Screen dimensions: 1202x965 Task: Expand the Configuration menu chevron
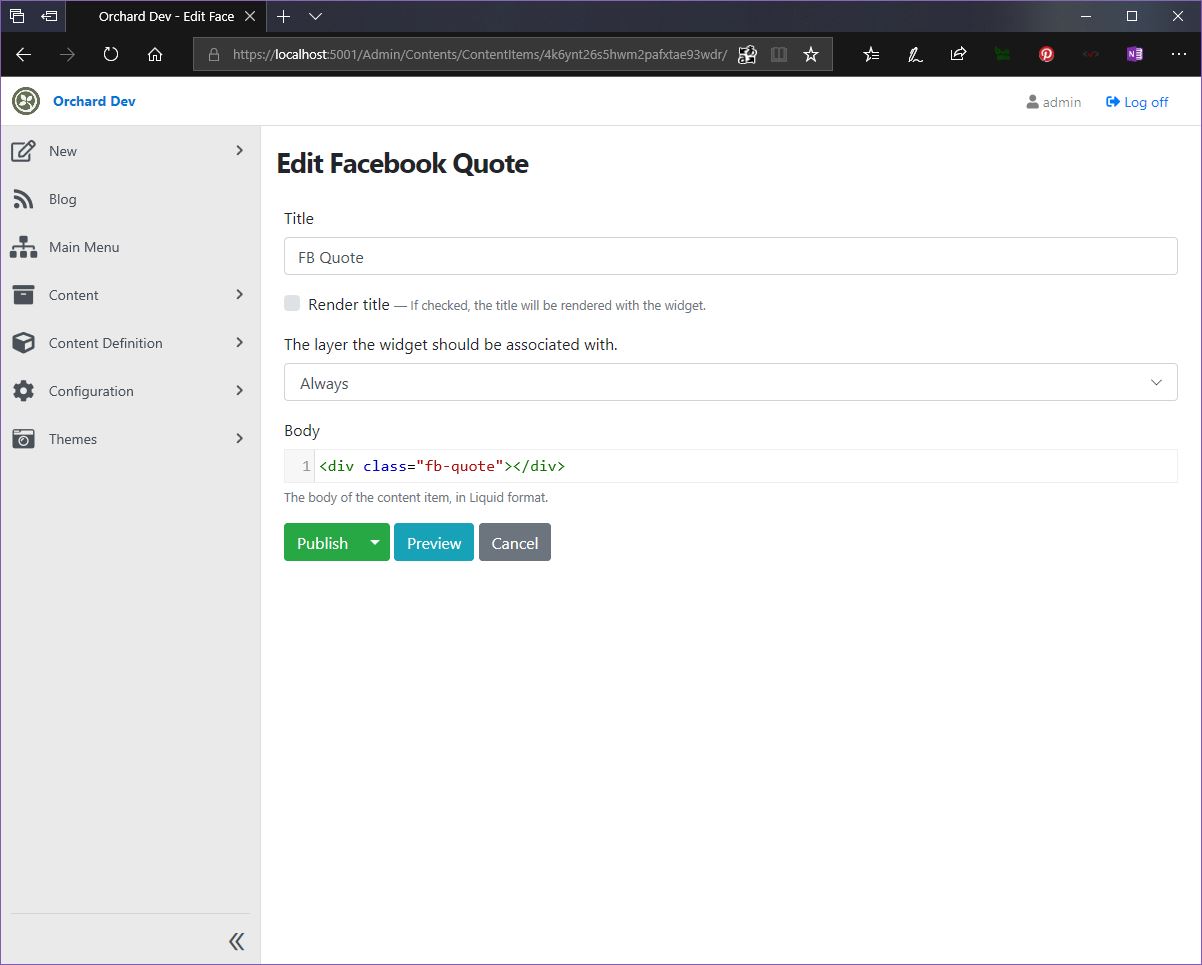pos(239,390)
